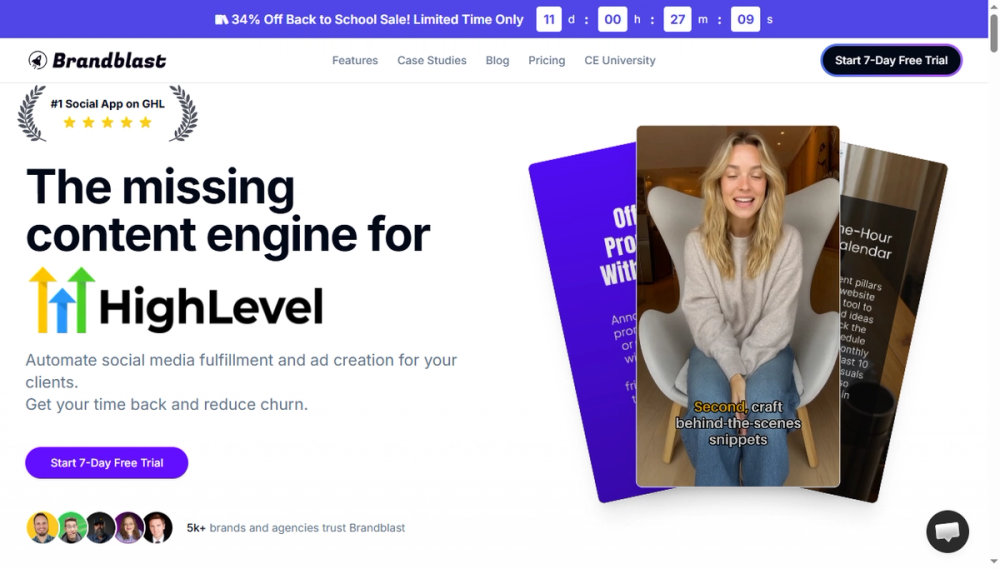The height and width of the screenshot is (569, 1000).
Task: Click 'Automate social media fulfillment' paragraph
Action: click(x=241, y=371)
